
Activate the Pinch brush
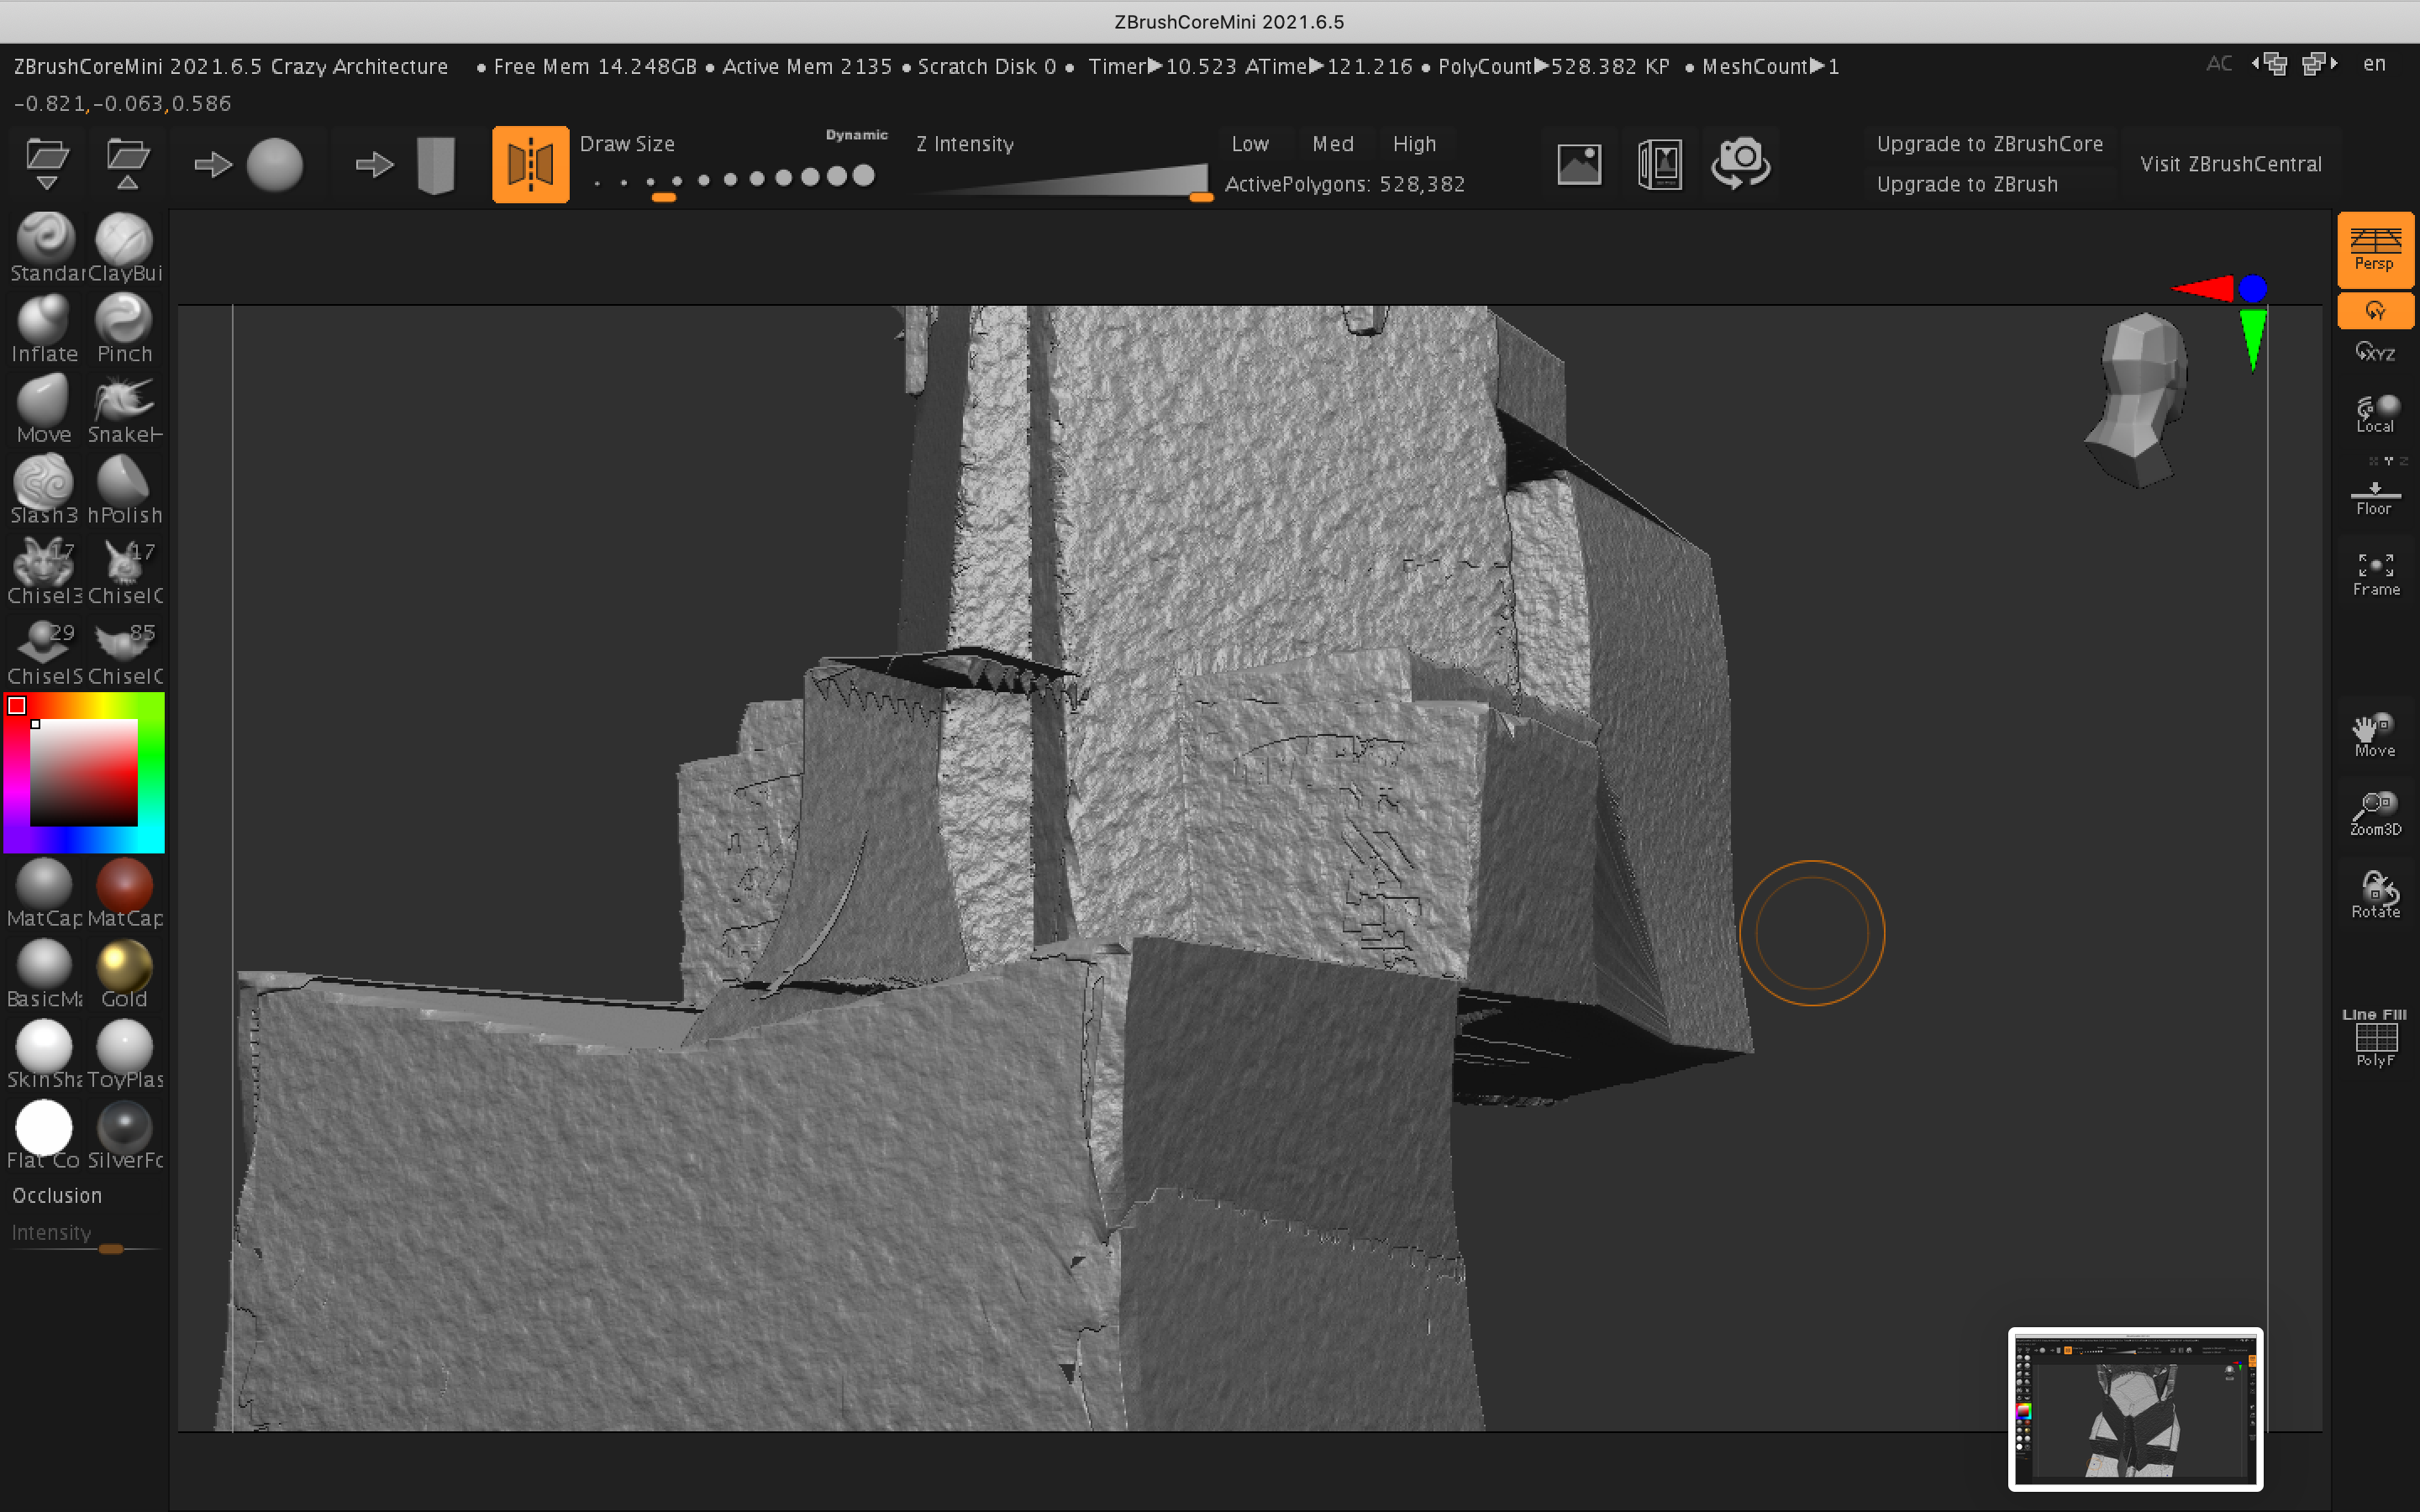(x=124, y=328)
